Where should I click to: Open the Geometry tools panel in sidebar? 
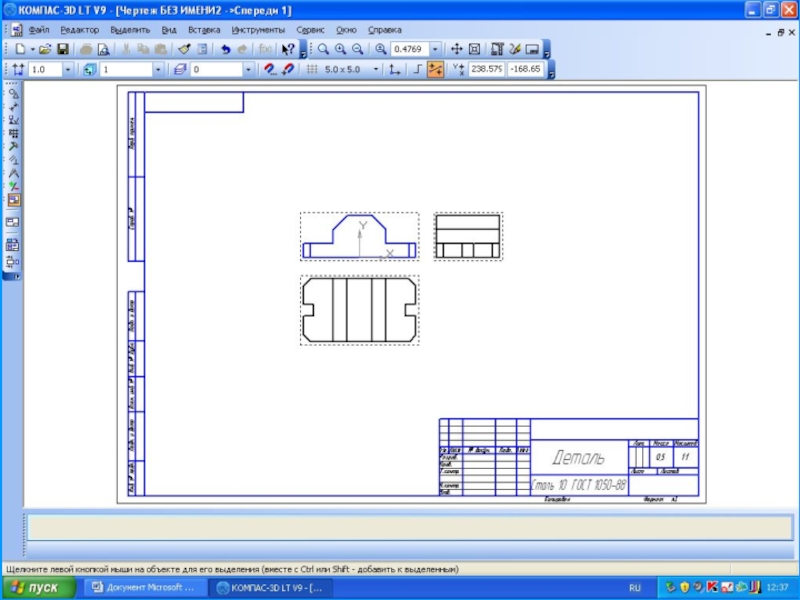point(13,93)
